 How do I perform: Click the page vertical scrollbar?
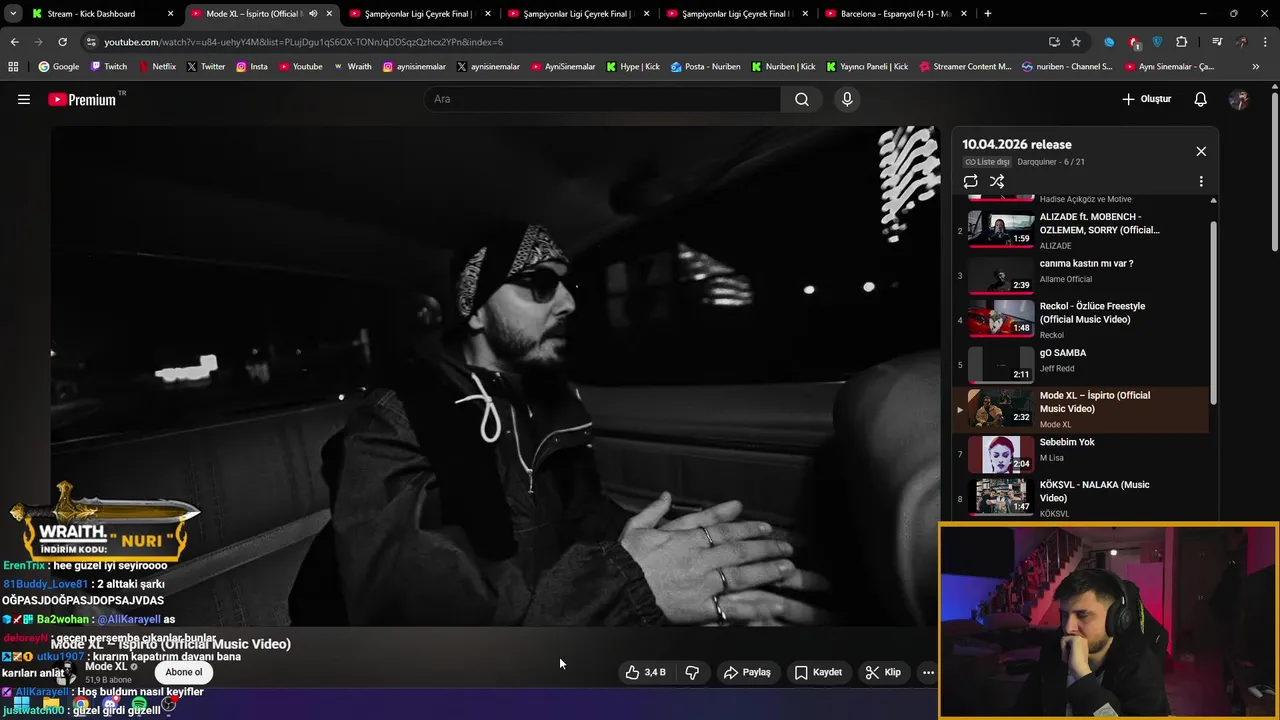pyautogui.click(x=1275, y=170)
